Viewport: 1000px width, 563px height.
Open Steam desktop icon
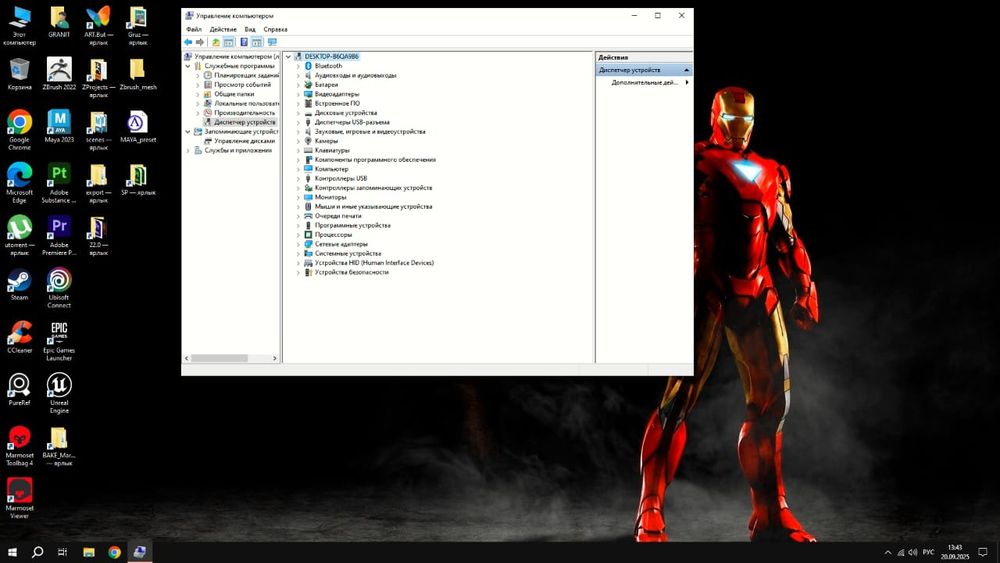19,285
